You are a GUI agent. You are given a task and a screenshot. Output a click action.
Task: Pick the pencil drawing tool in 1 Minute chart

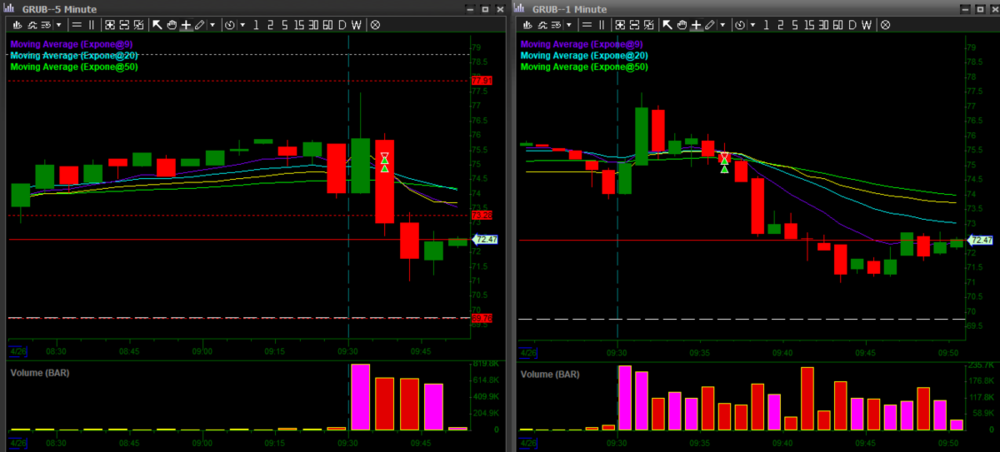tap(710, 24)
